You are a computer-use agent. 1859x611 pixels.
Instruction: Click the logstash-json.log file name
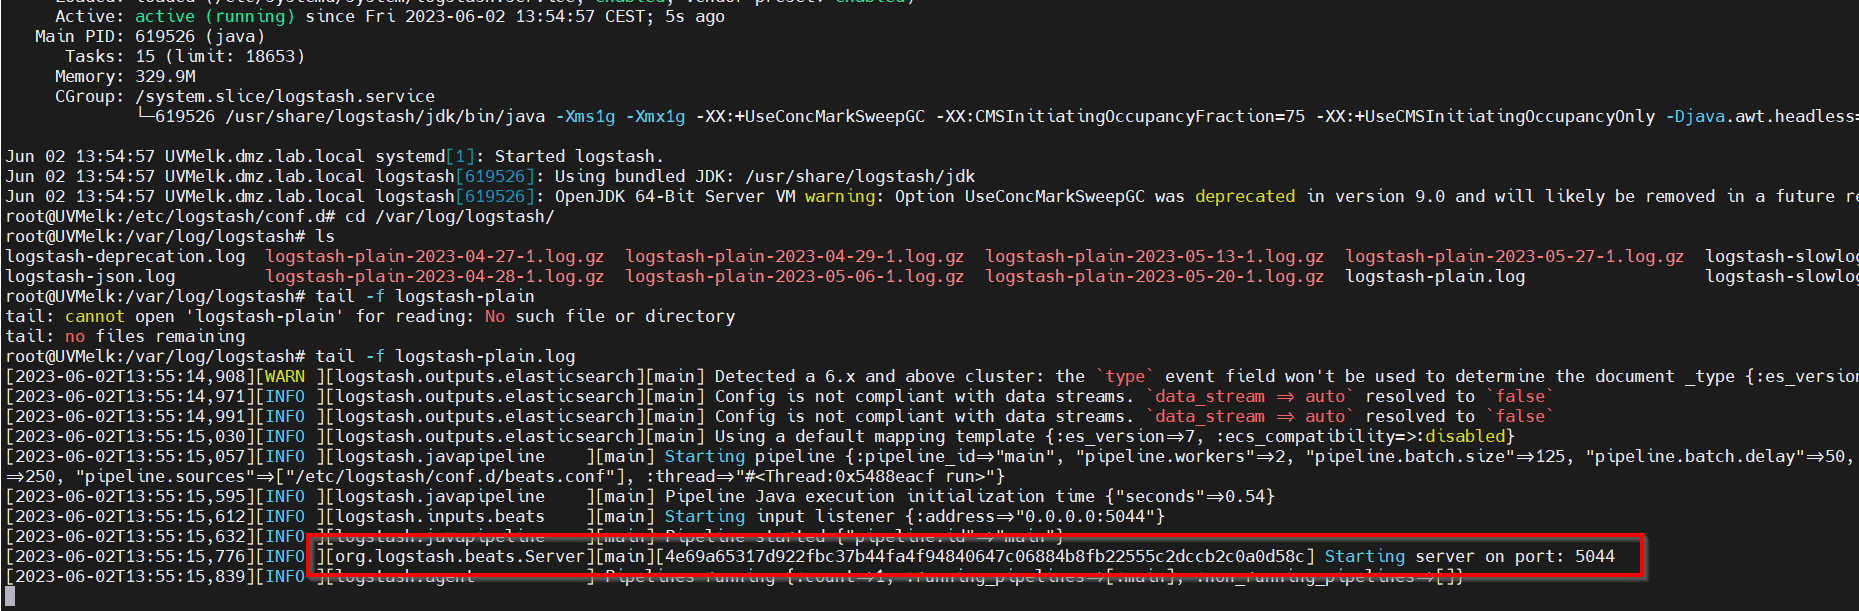tap(90, 277)
